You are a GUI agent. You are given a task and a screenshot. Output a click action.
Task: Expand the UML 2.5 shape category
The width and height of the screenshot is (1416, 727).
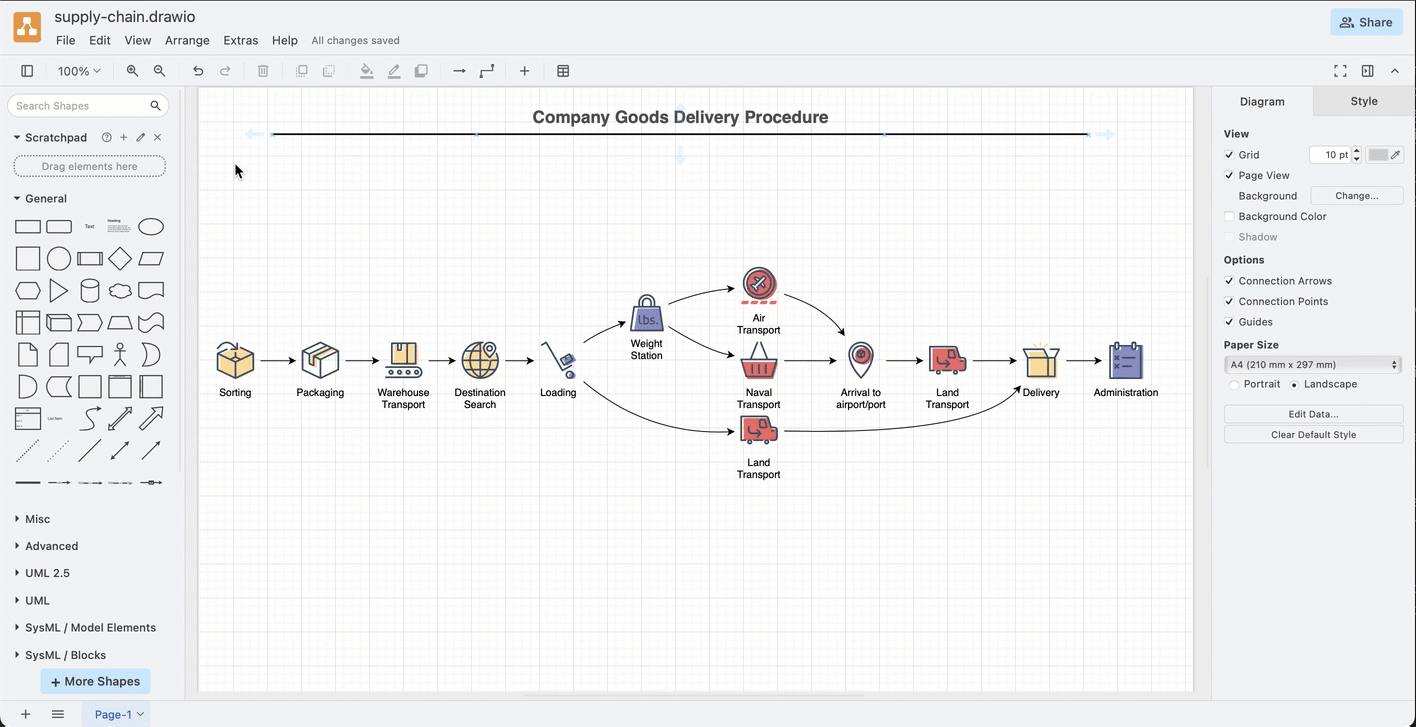43,573
